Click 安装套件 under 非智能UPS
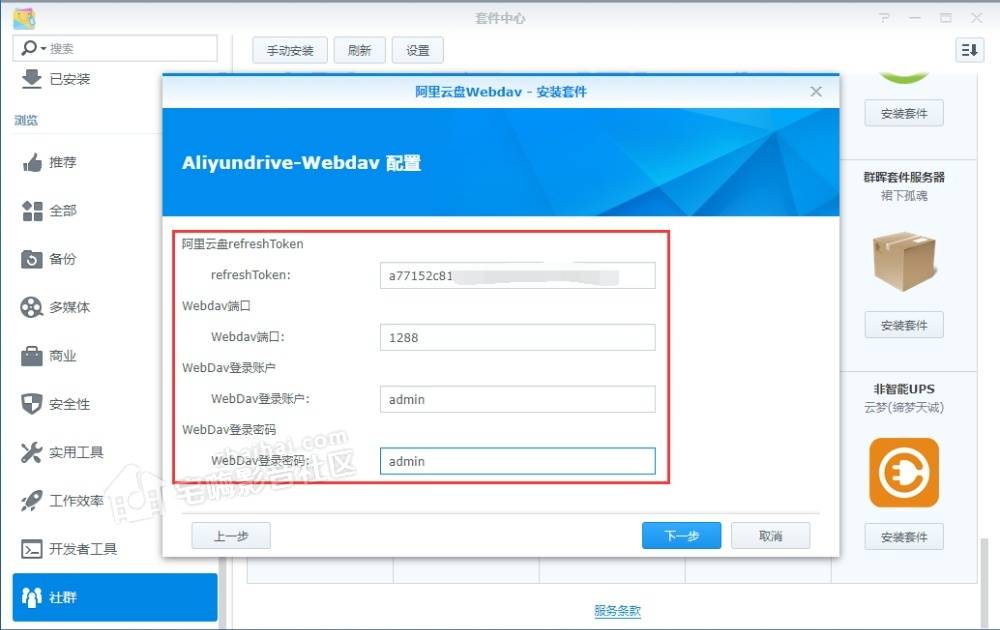 point(904,537)
